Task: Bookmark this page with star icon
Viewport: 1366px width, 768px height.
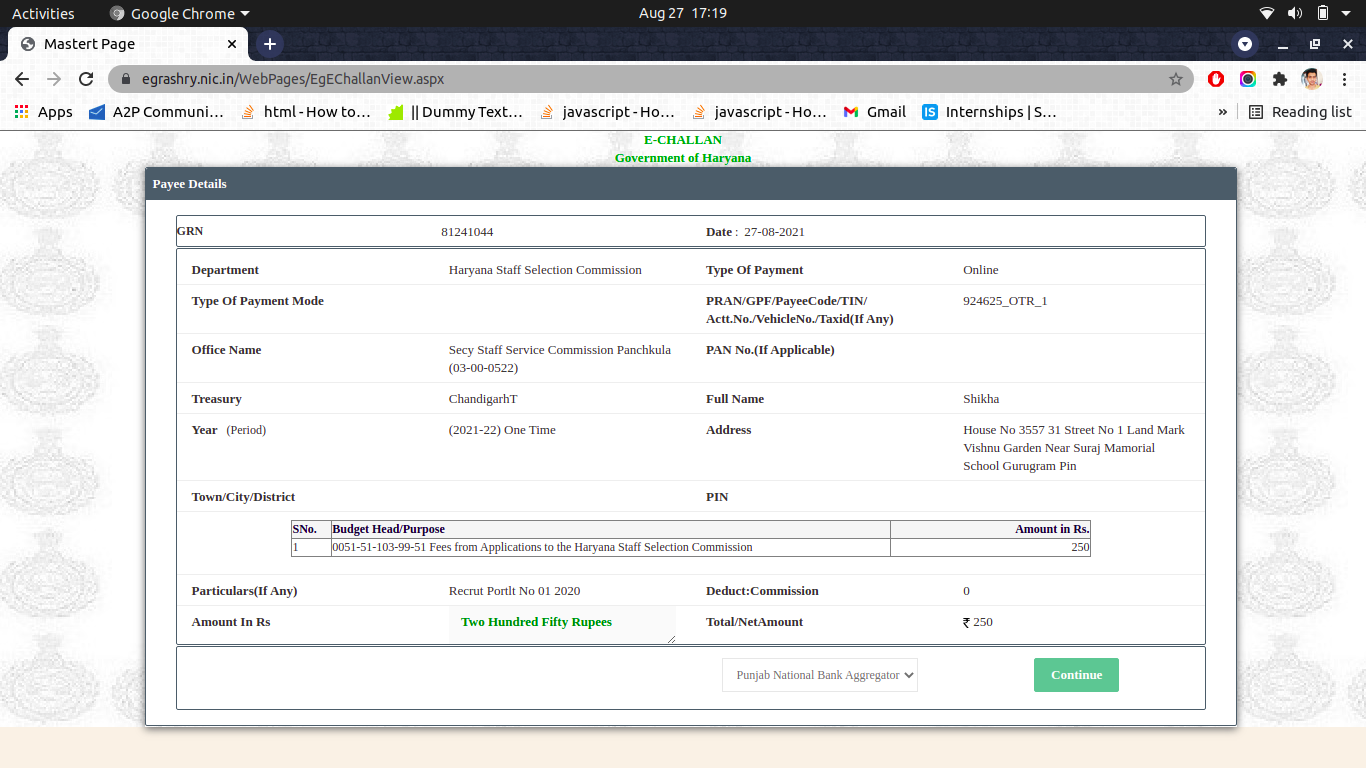Action: (x=1176, y=79)
